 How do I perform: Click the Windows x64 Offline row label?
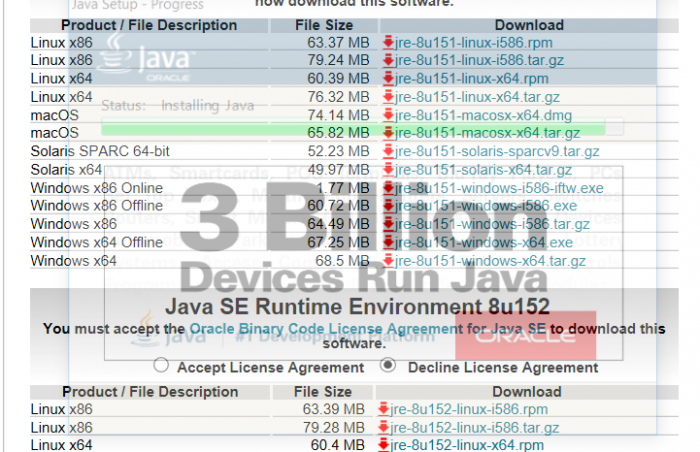(97, 243)
